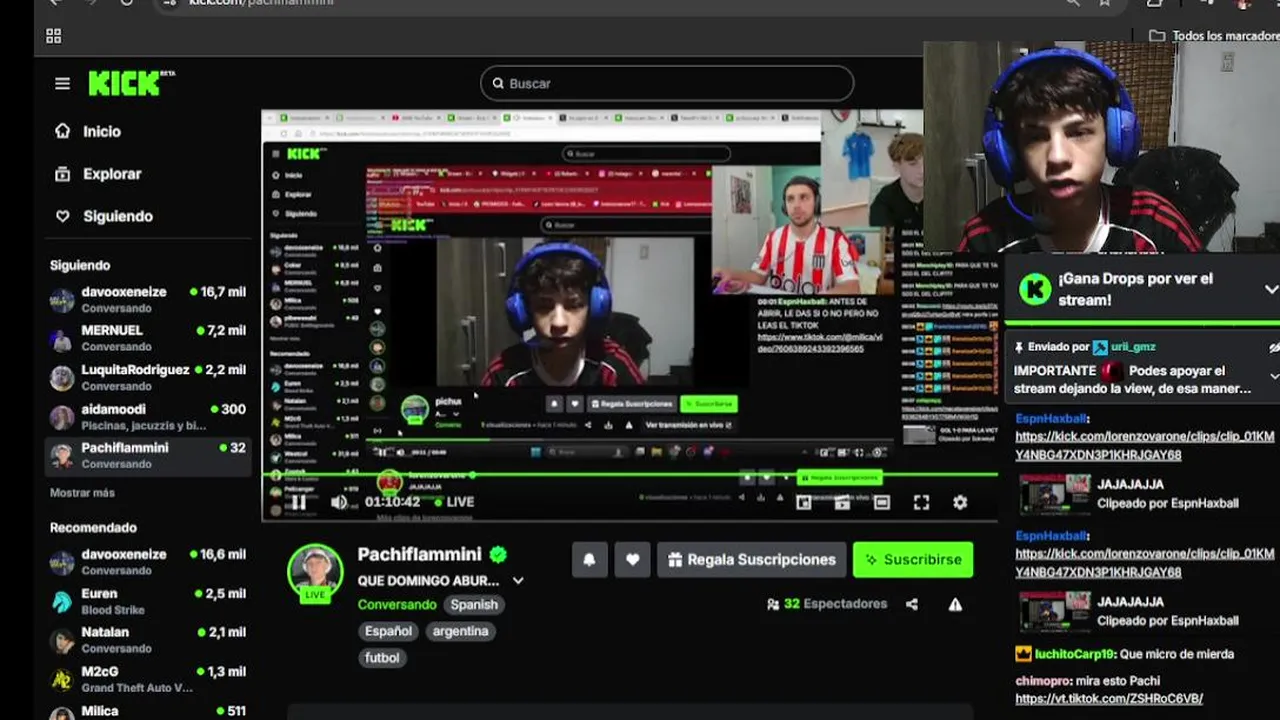
Task: Open LuquitaRodriguez channel in followed list
Action: pos(148,377)
